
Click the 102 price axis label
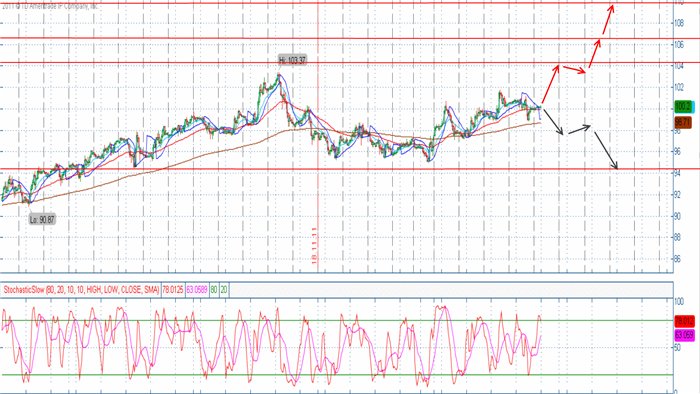tap(679, 87)
